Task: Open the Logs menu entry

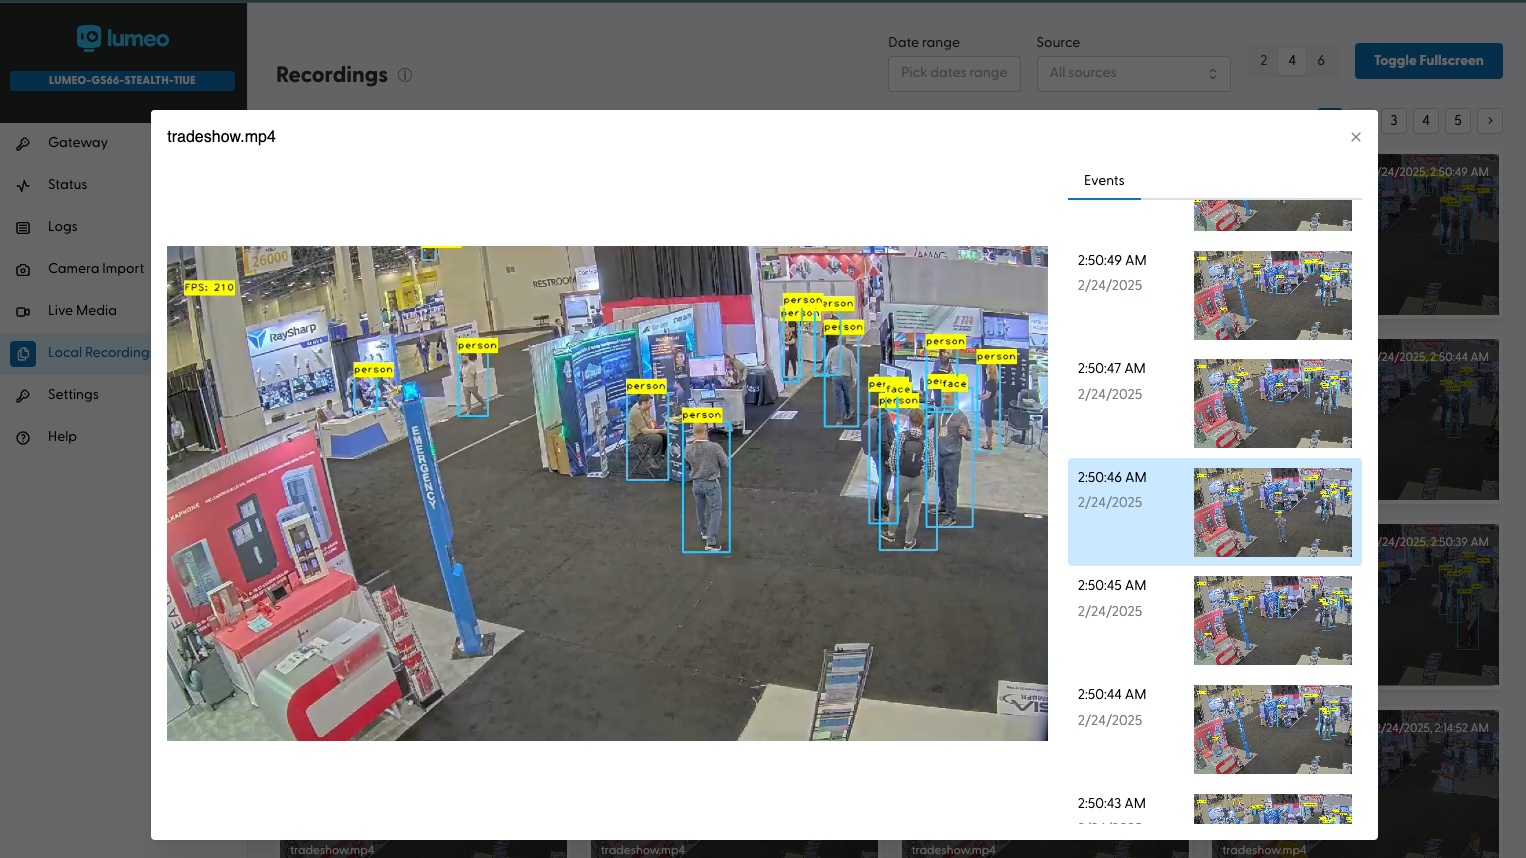Action: click(62, 227)
